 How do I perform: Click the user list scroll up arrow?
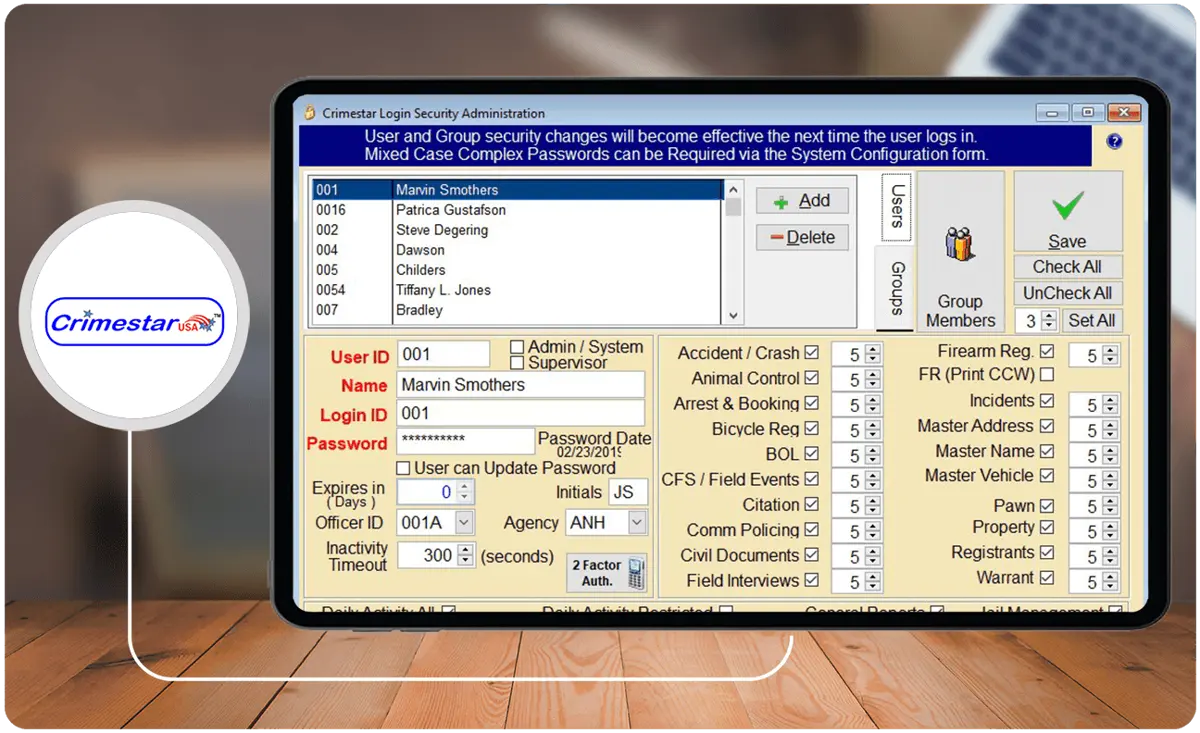[734, 189]
